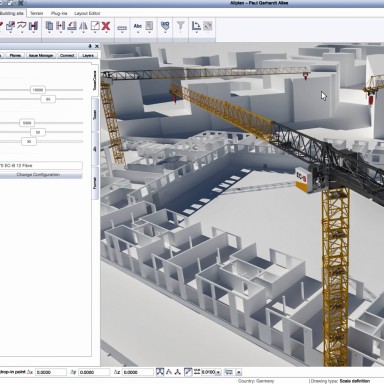This screenshot has height=384, width=384.
Task: Select the mirror tool icon
Action: tap(83, 26)
